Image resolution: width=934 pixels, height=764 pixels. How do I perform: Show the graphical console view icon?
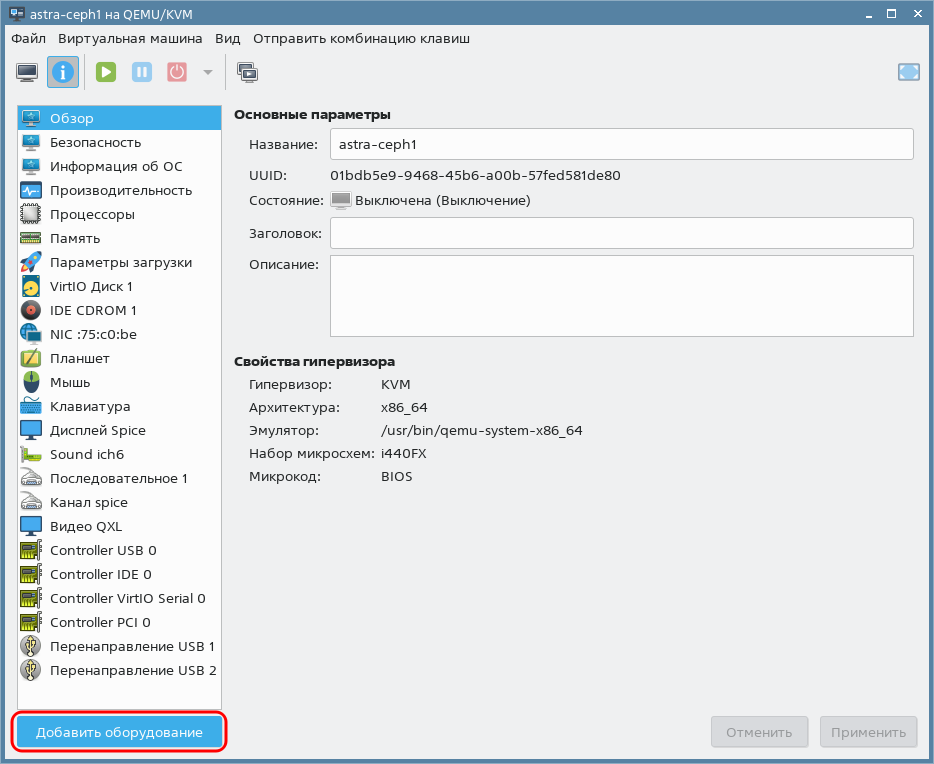point(27,72)
